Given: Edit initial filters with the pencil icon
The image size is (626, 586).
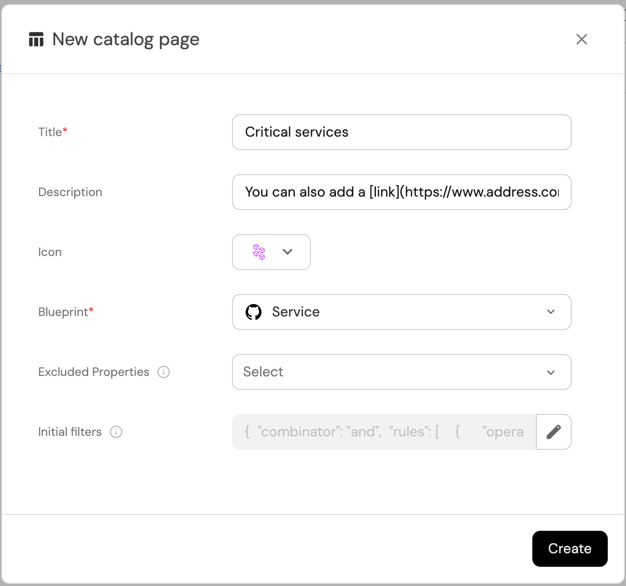Looking at the screenshot, I should click(554, 432).
